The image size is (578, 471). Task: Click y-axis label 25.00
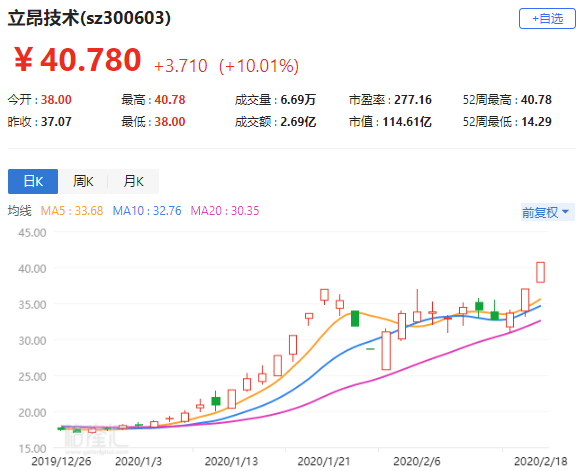pyautogui.click(x=32, y=377)
